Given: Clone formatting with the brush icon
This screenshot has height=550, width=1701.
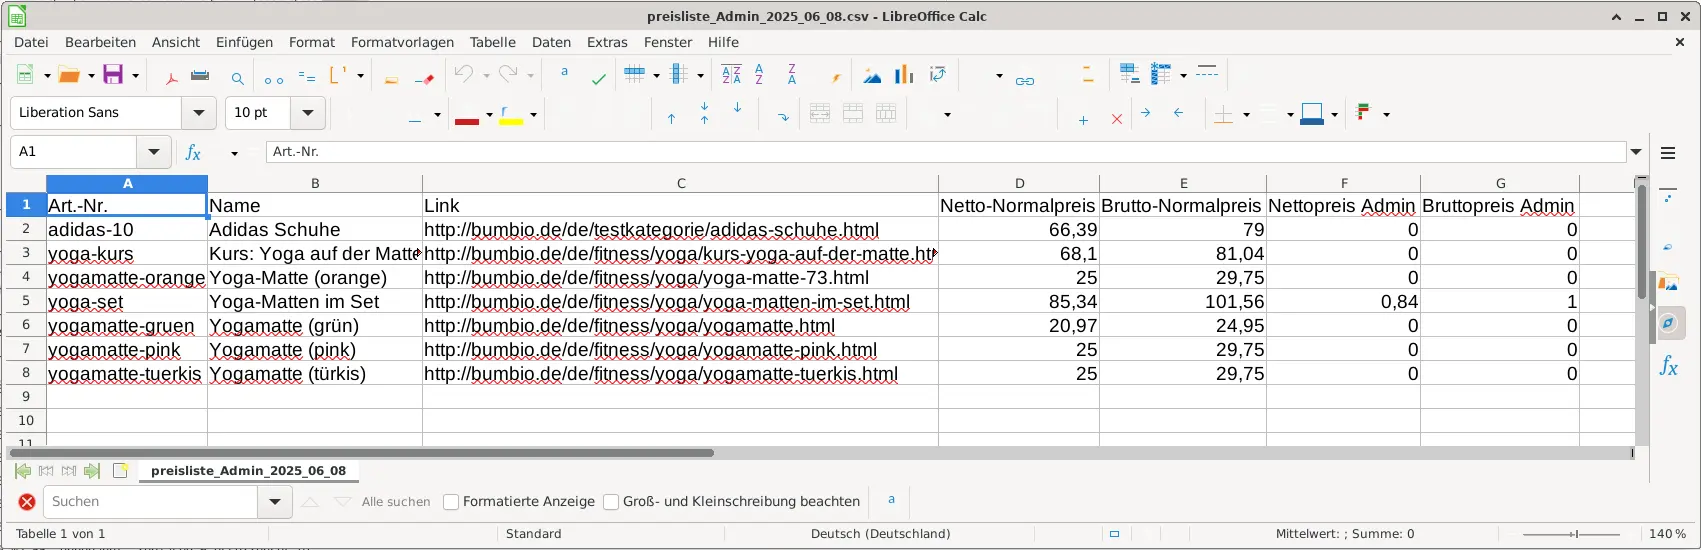Looking at the screenshot, I should pyautogui.click(x=392, y=78).
